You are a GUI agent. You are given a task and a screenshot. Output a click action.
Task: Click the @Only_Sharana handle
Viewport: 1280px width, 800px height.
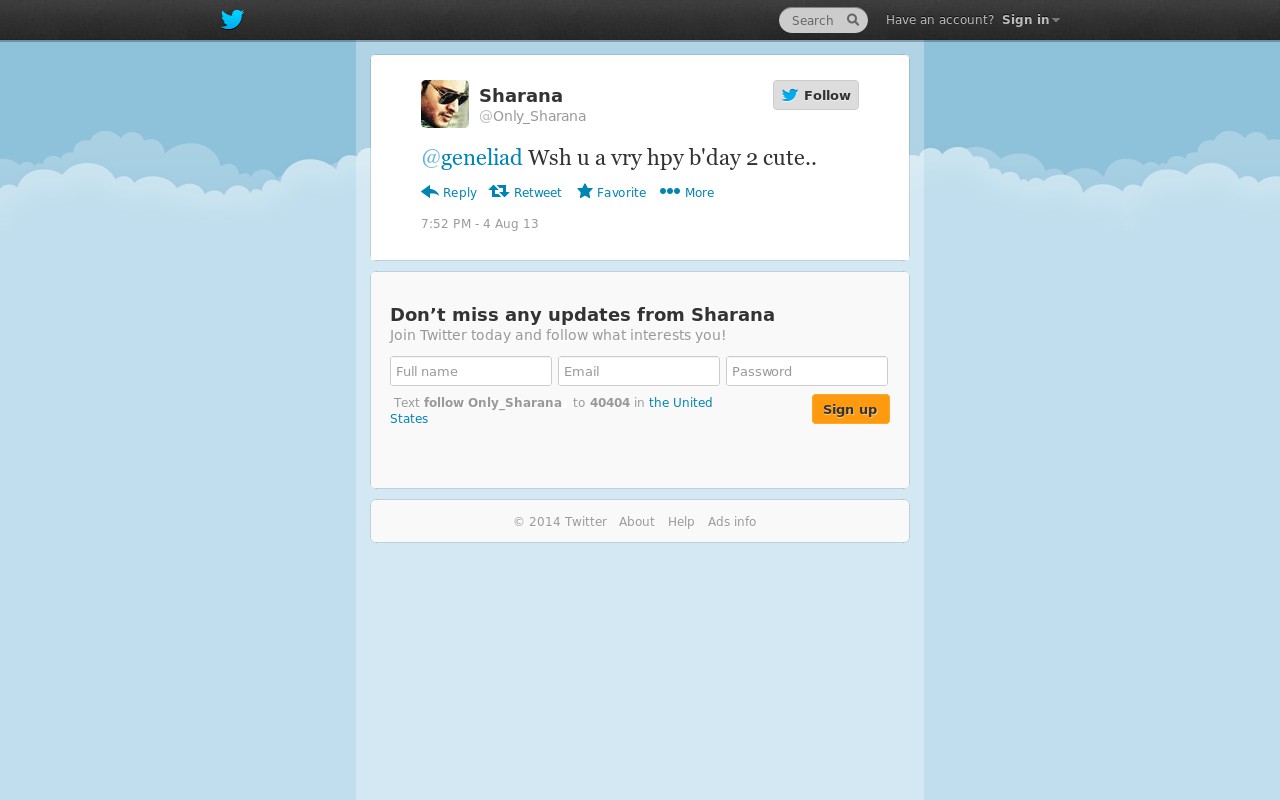coord(533,116)
